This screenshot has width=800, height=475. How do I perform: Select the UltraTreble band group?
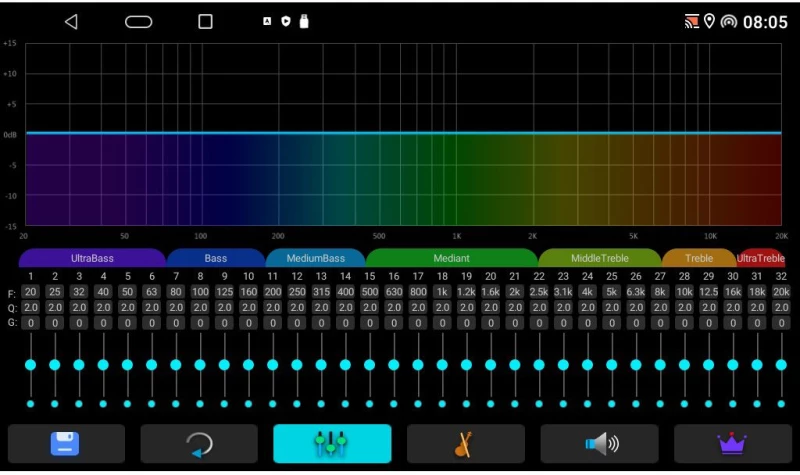[x=760, y=258]
